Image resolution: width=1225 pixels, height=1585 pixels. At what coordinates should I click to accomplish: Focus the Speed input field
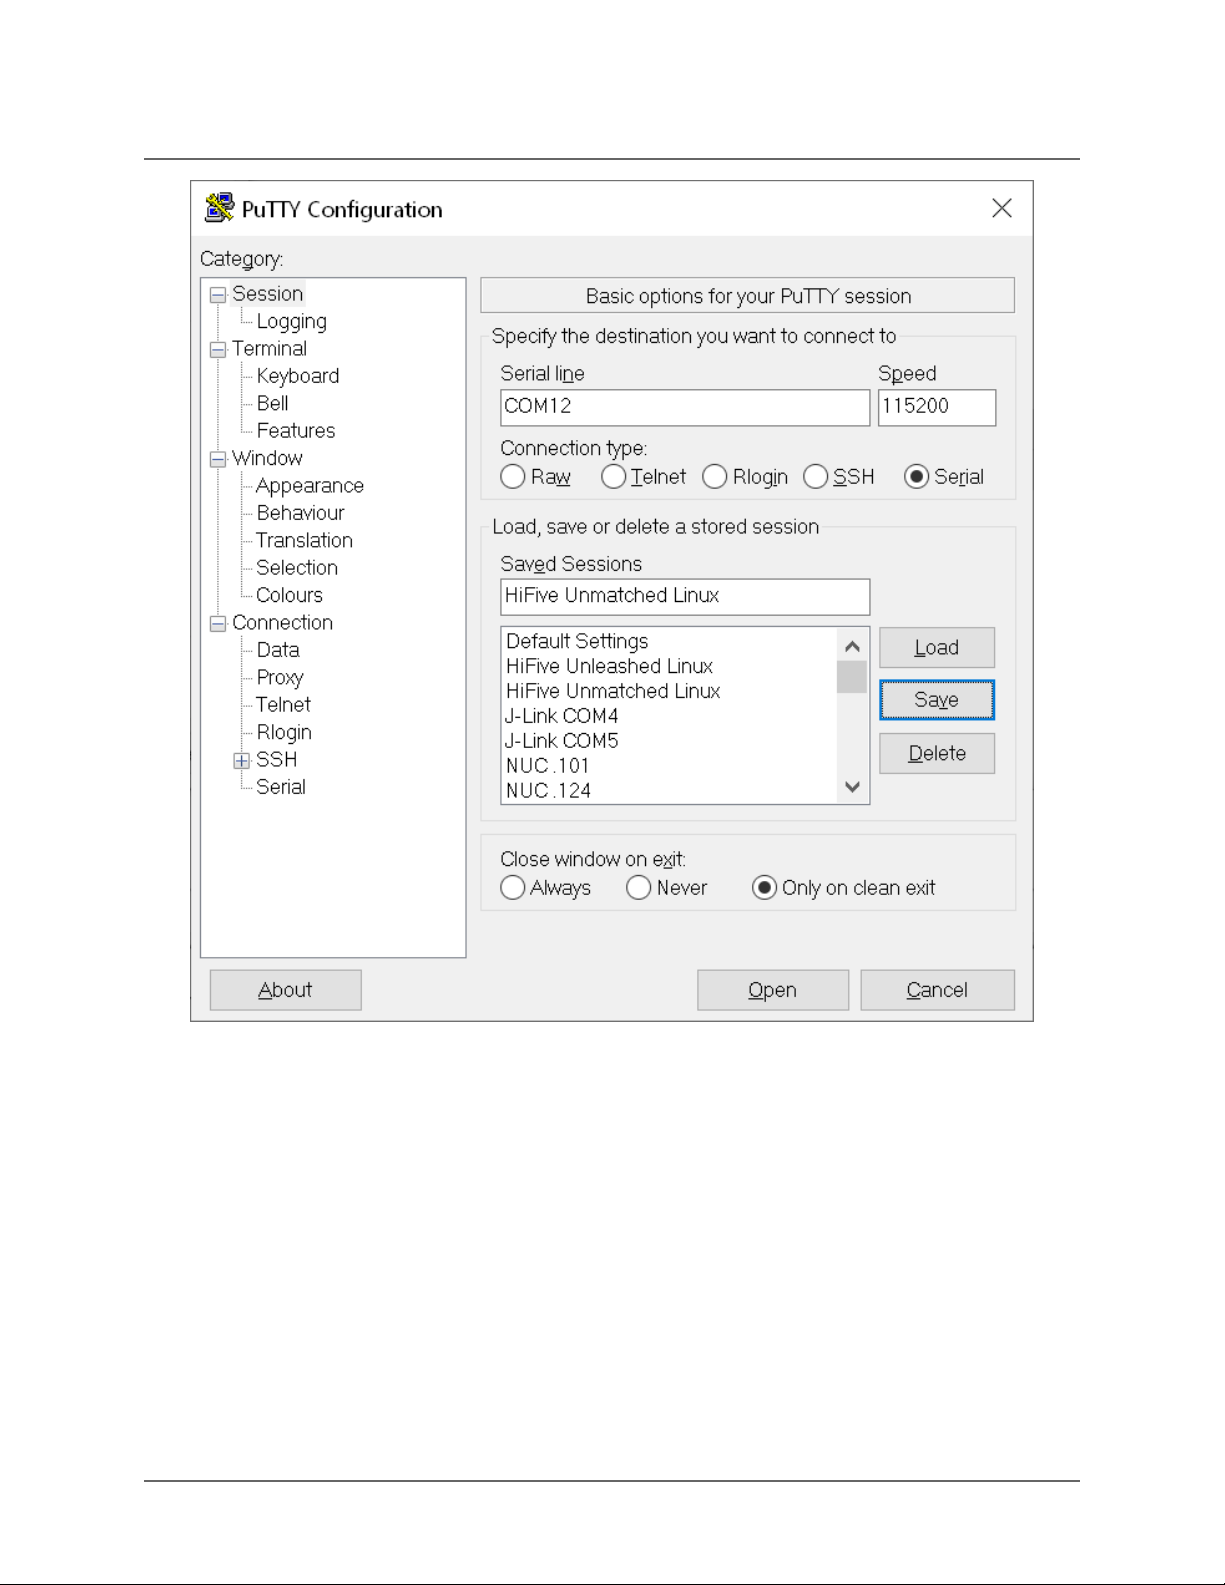937,407
